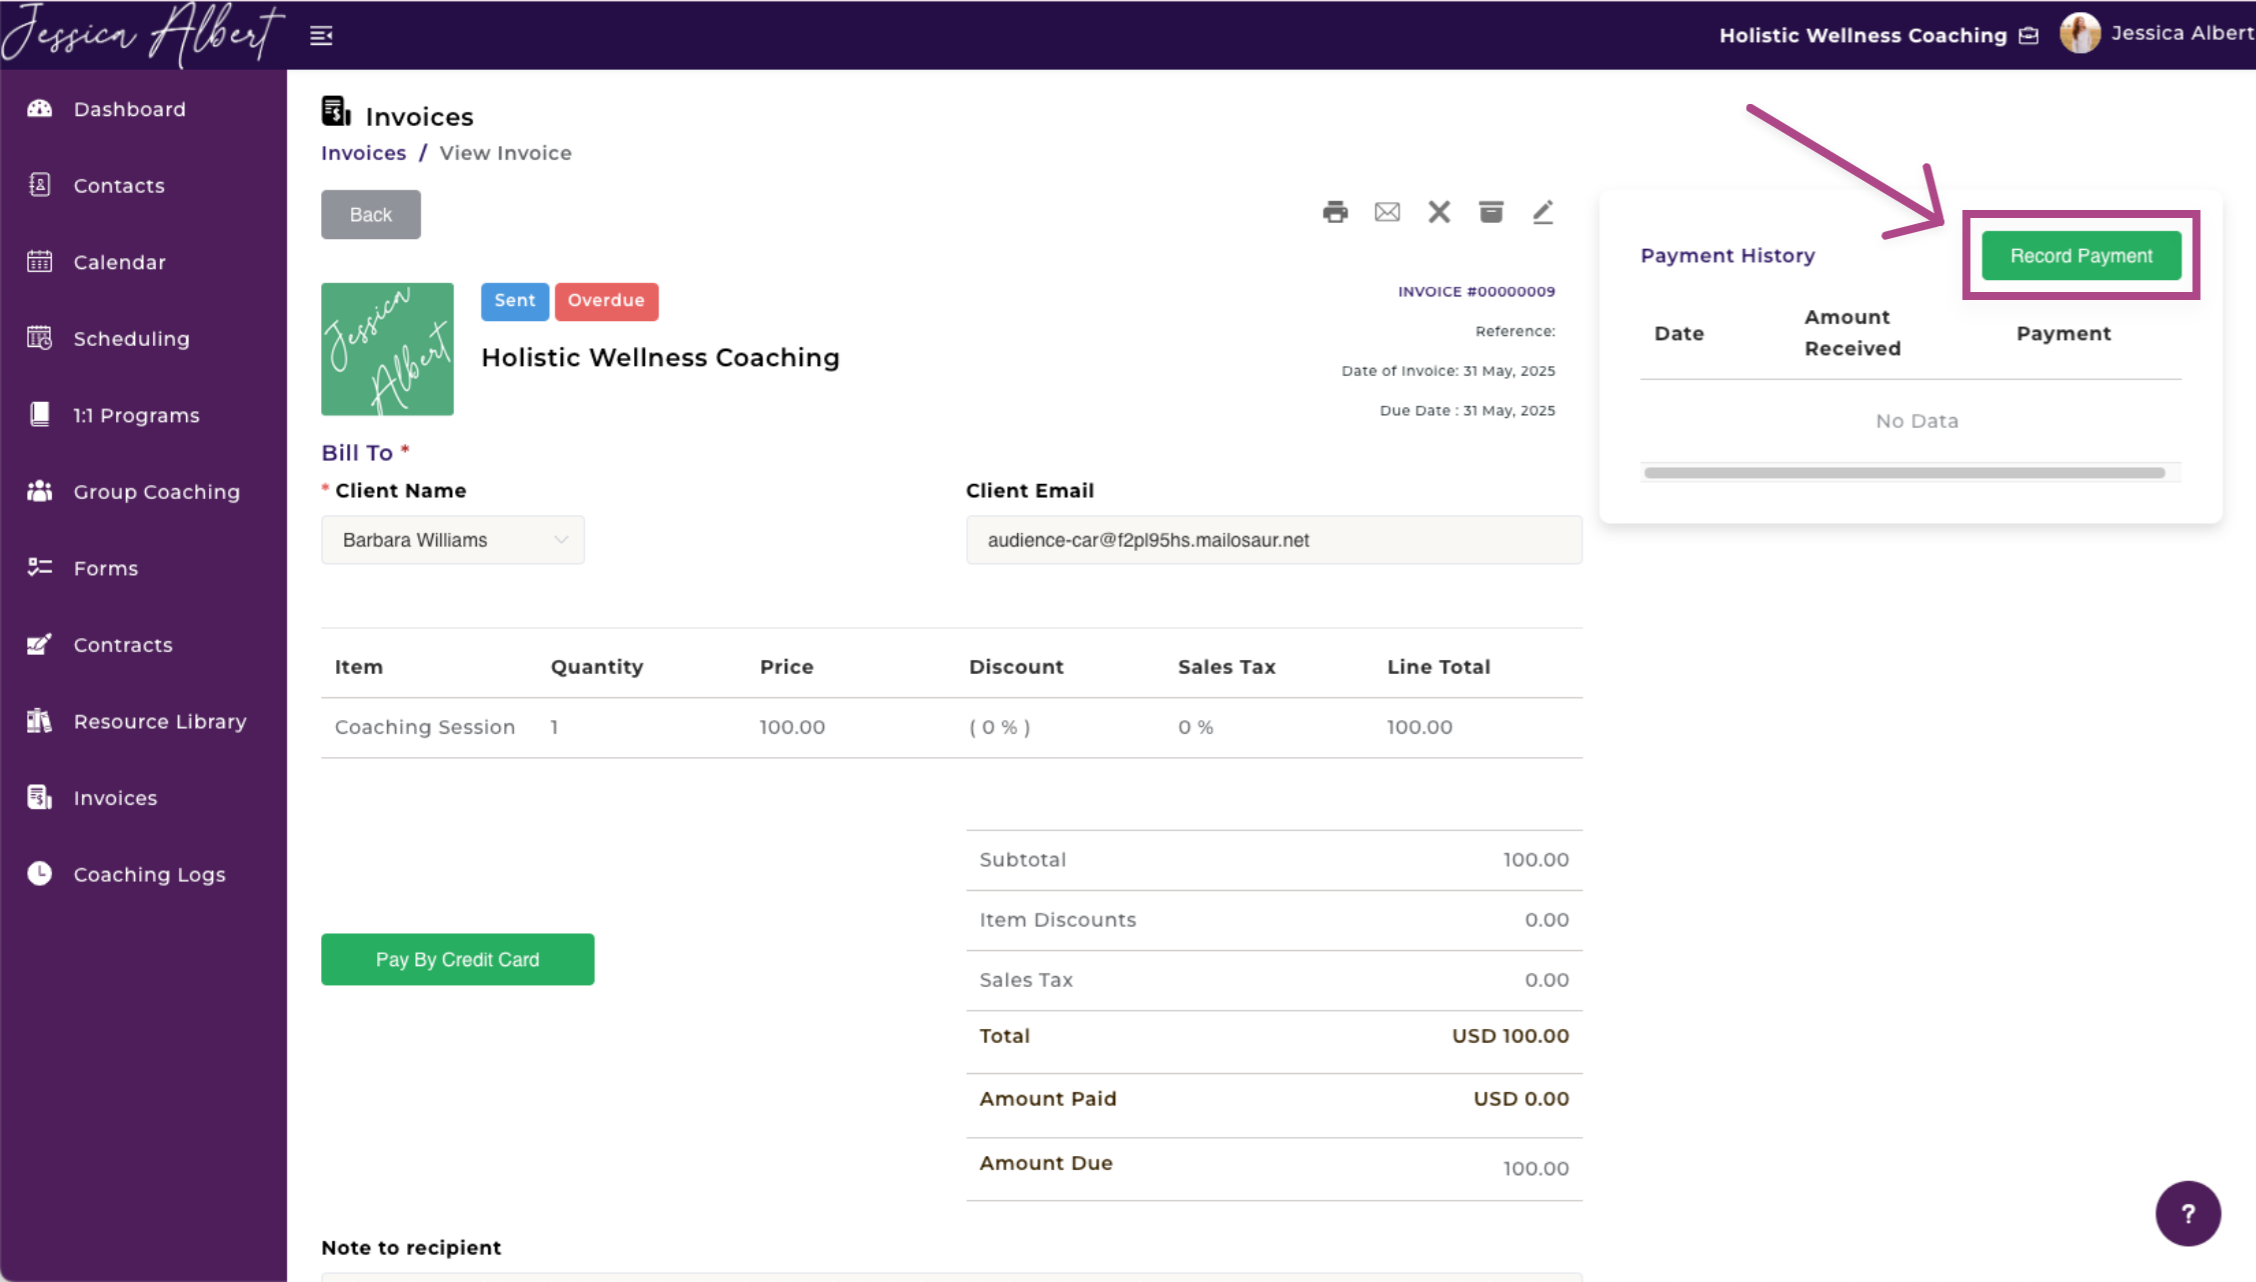Viewport: 2256px width, 1282px height.
Task: Toggle the sidebar collapse hamburger icon
Action: pos(321,36)
